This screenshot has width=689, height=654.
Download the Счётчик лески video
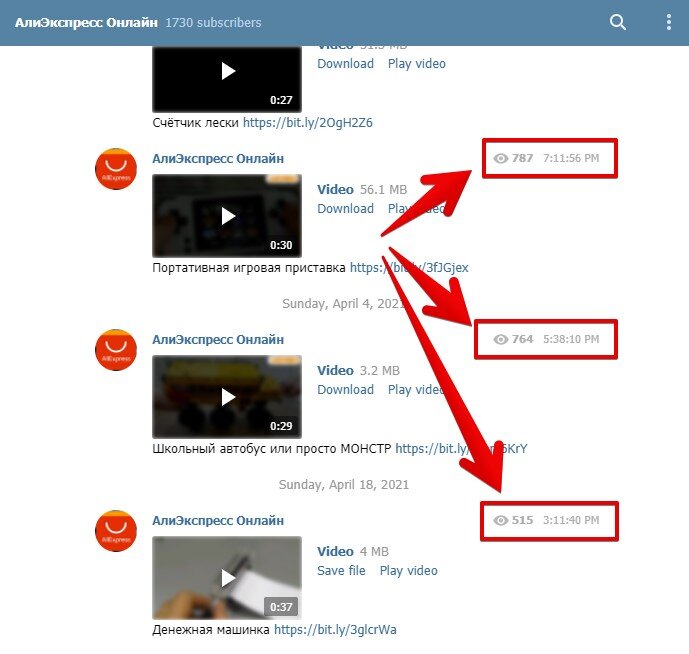tap(345, 64)
